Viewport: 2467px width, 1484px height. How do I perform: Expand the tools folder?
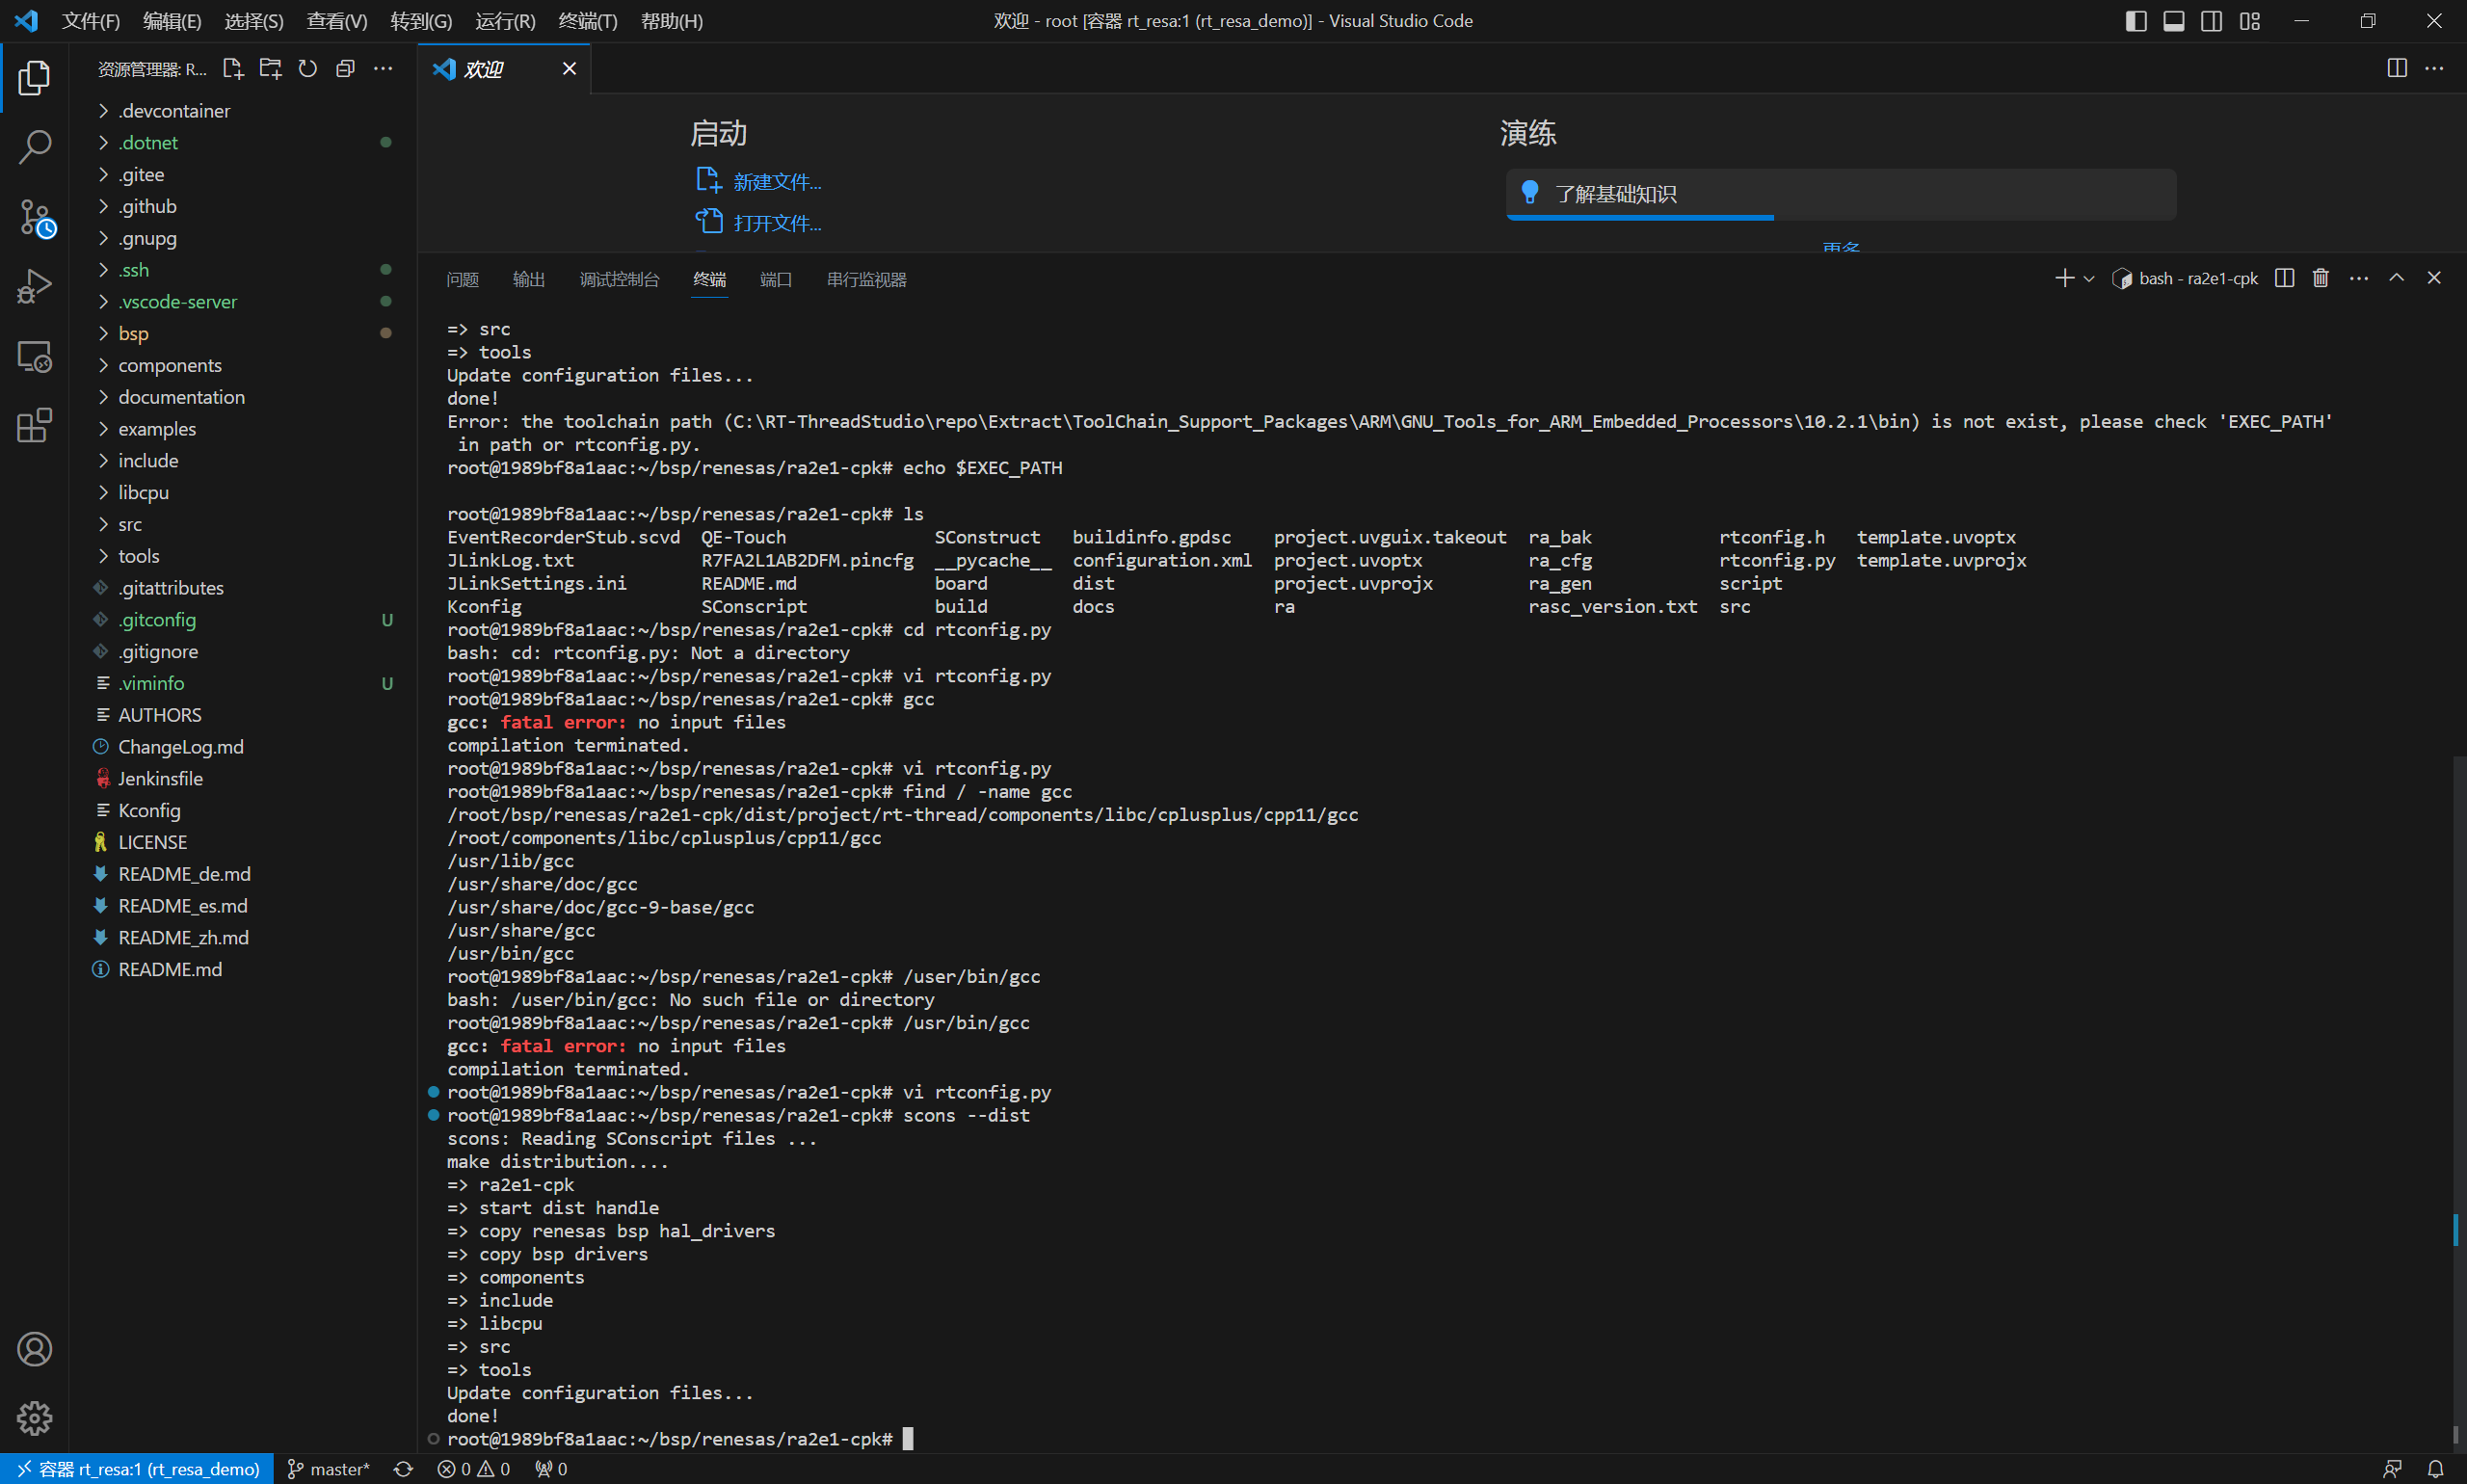pos(243,556)
